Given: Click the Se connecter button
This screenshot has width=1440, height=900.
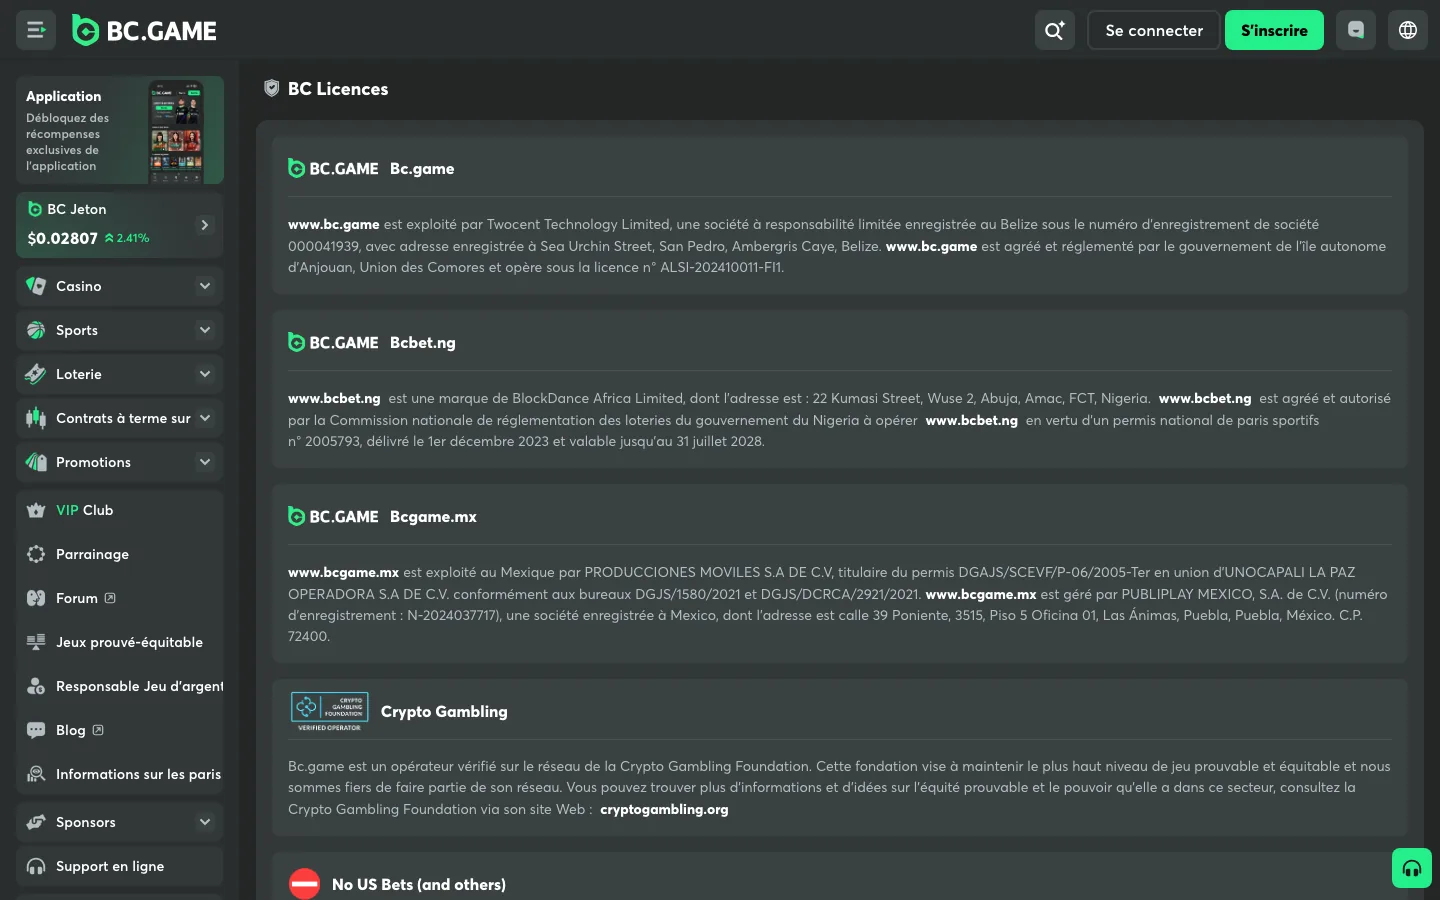Looking at the screenshot, I should pyautogui.click(x=1154, y=30).
